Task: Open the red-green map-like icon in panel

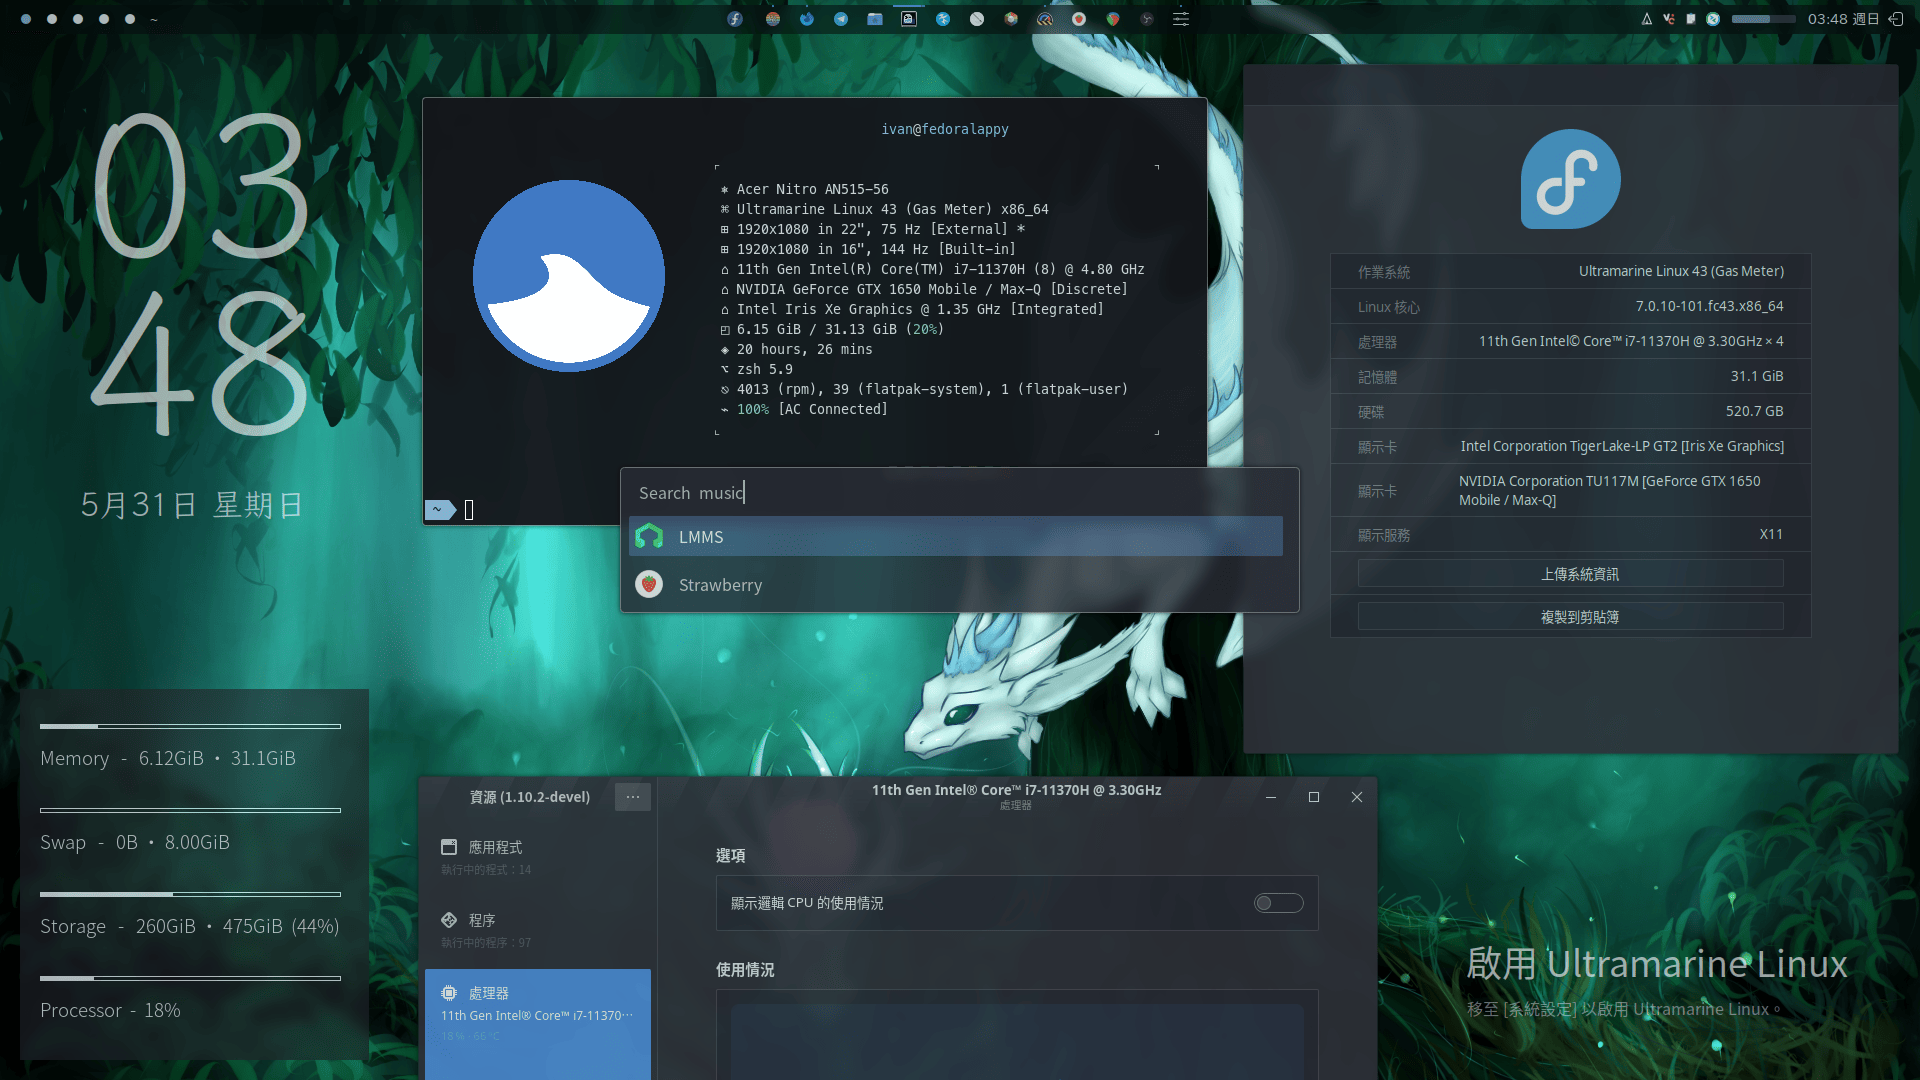Action: click(x=1113, y=19)
